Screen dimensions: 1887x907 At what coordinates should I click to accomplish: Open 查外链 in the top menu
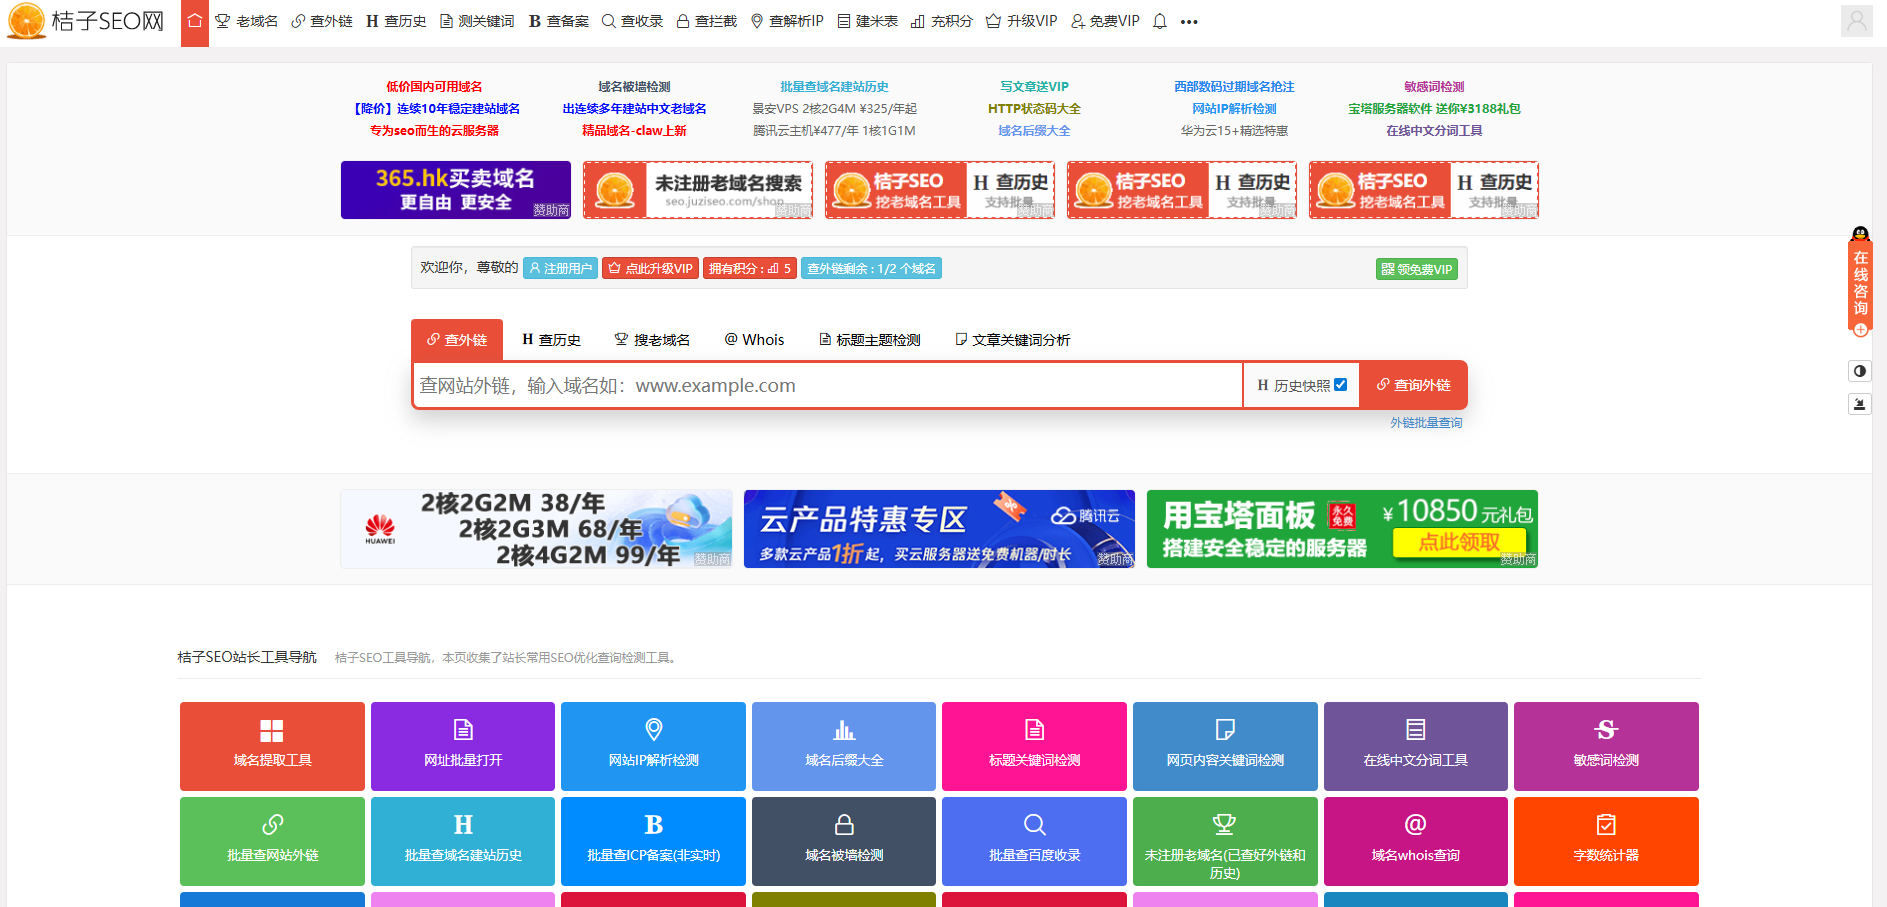322,22
